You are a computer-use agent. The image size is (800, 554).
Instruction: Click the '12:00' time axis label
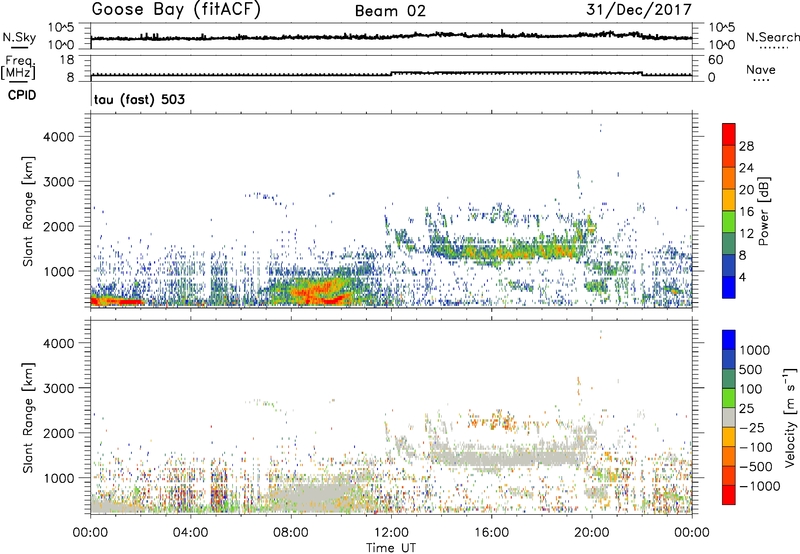click(x=391, y=533)
